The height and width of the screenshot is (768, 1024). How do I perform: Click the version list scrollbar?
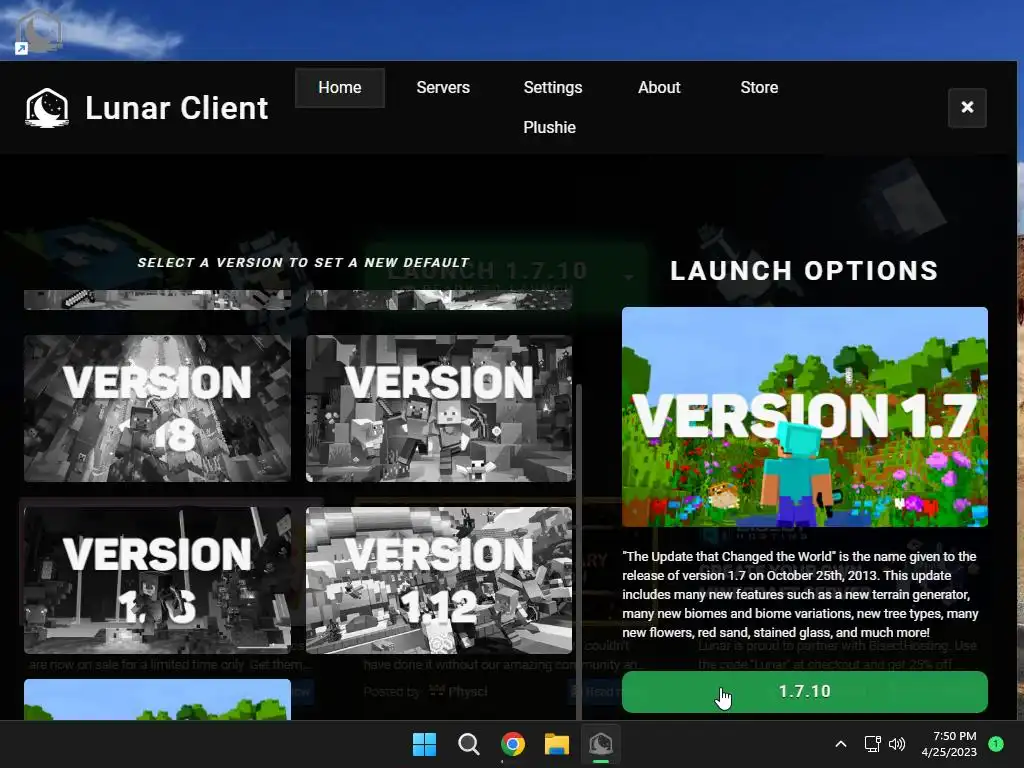(x=579, y=552)
